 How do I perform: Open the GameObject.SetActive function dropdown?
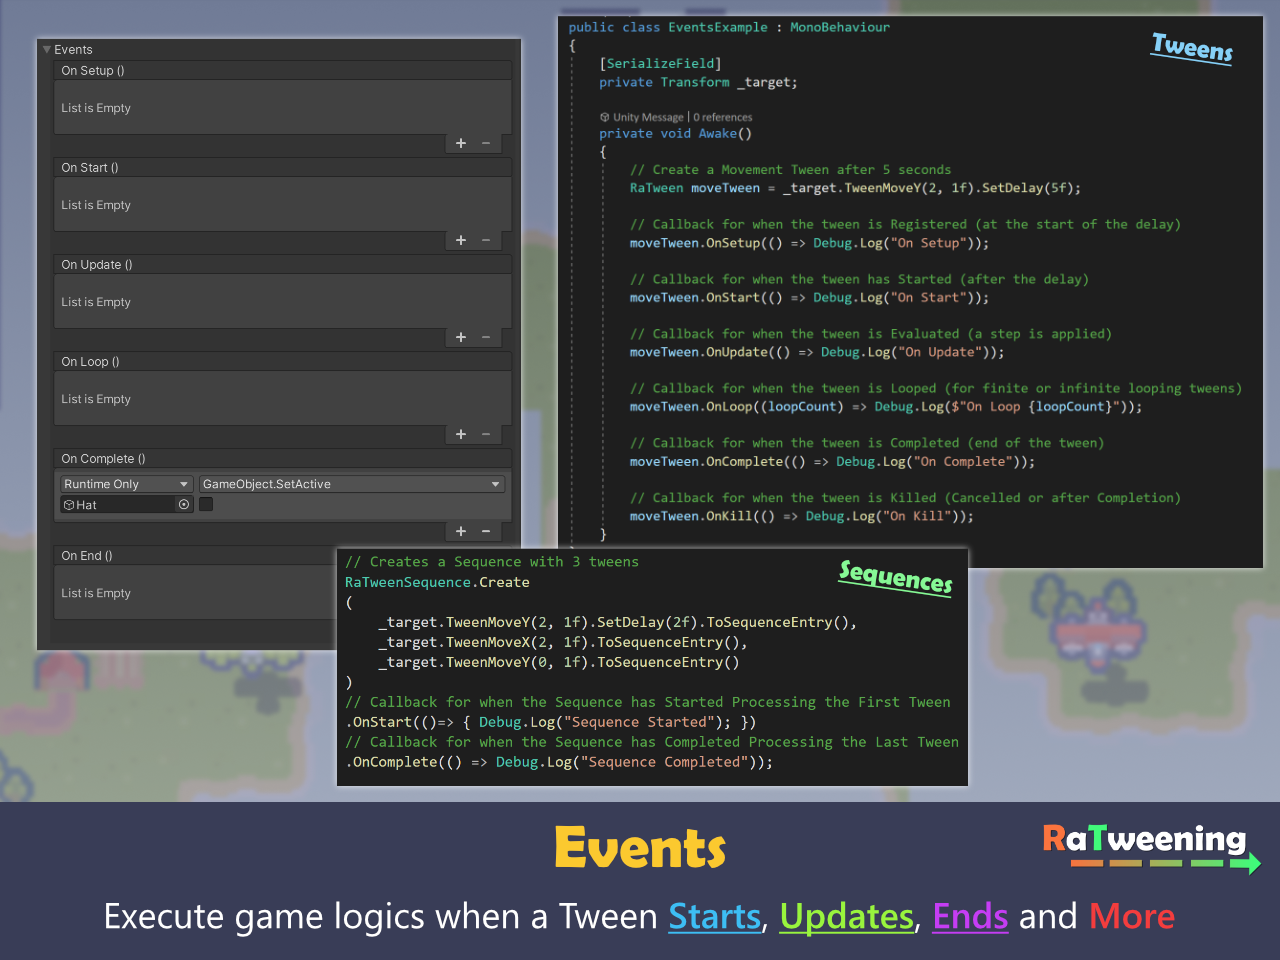coord(351,484)
